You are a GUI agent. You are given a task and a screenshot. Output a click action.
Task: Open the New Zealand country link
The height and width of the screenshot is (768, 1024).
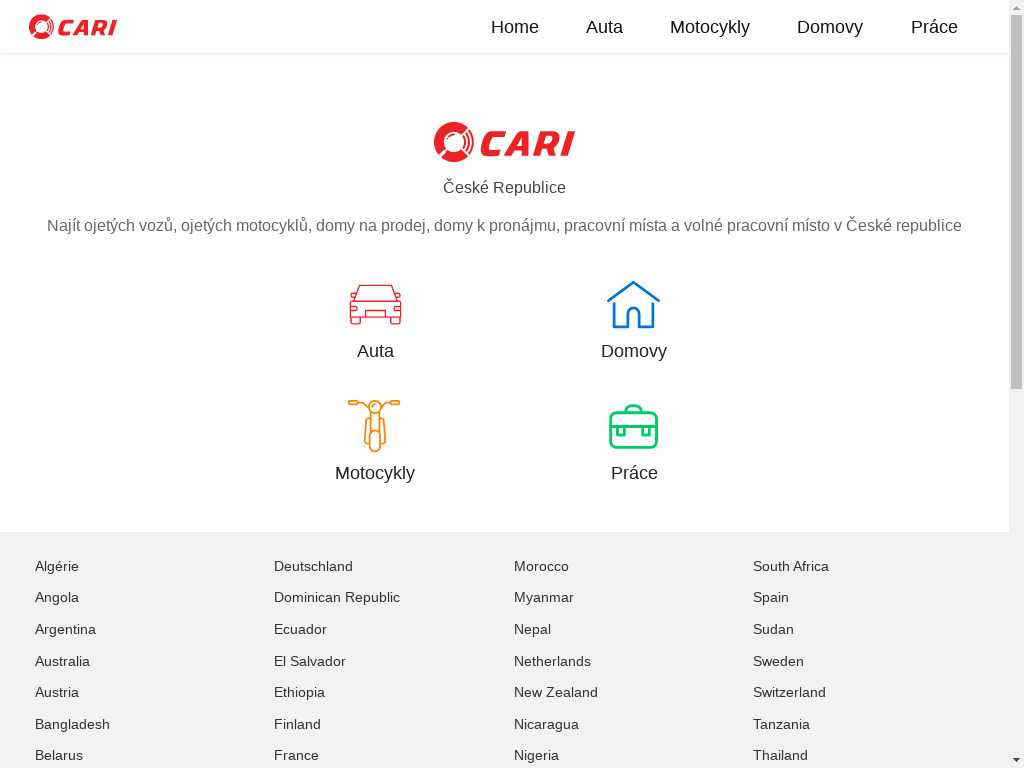point(556,692)
